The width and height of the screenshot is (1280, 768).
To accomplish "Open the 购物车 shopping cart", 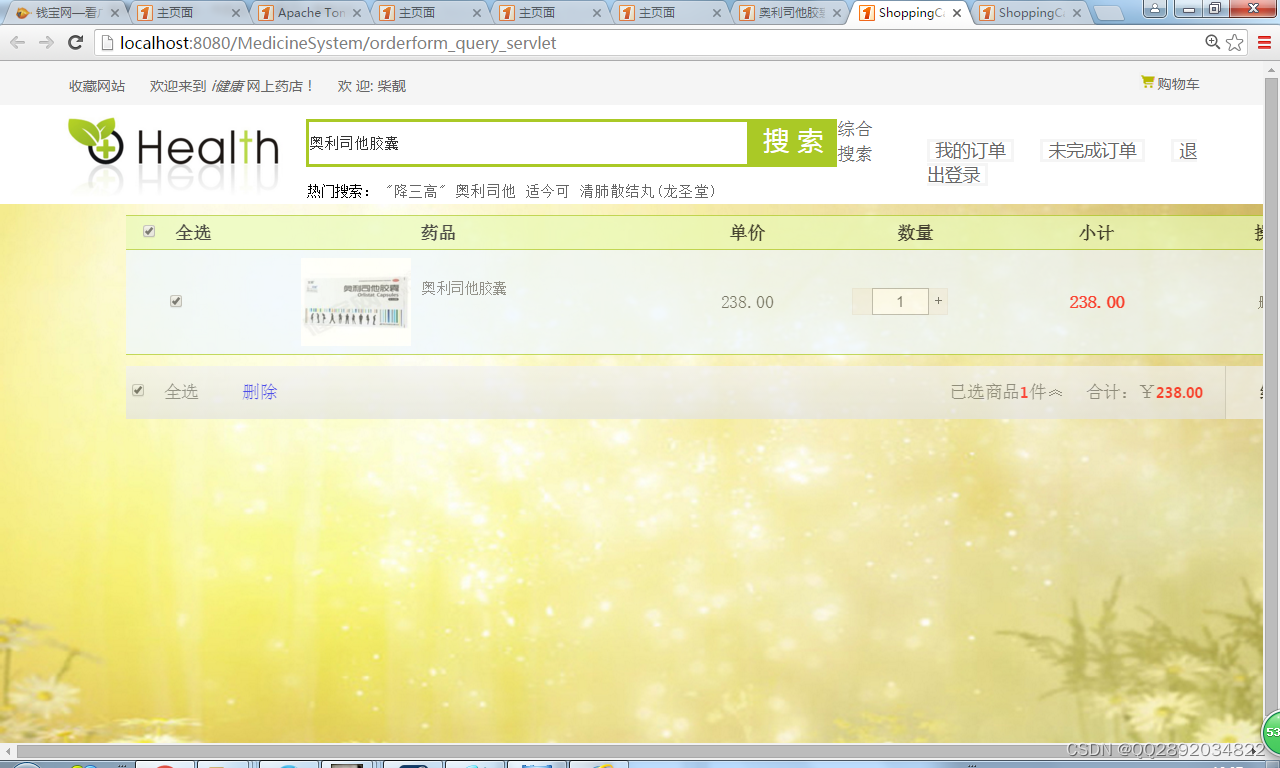I will pos(1170,84).
